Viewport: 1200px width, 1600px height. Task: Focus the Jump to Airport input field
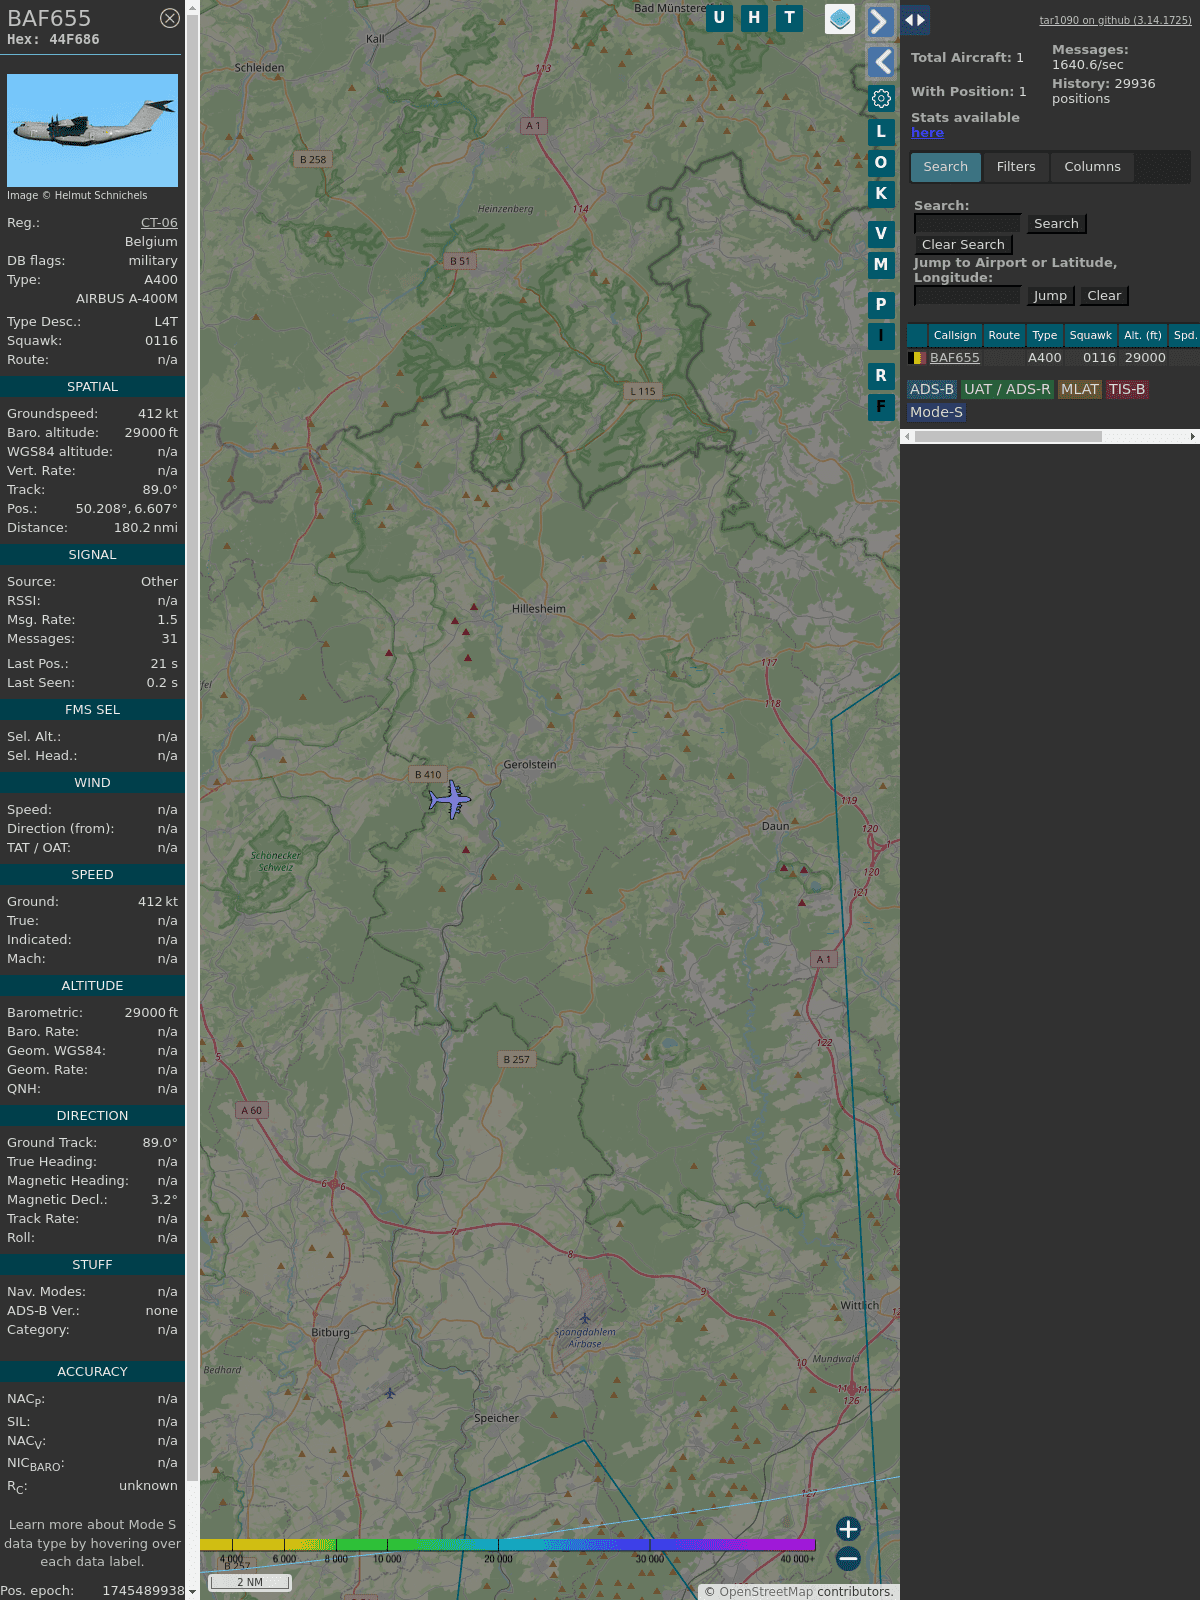pyautogui.click(x=967, y=296)
